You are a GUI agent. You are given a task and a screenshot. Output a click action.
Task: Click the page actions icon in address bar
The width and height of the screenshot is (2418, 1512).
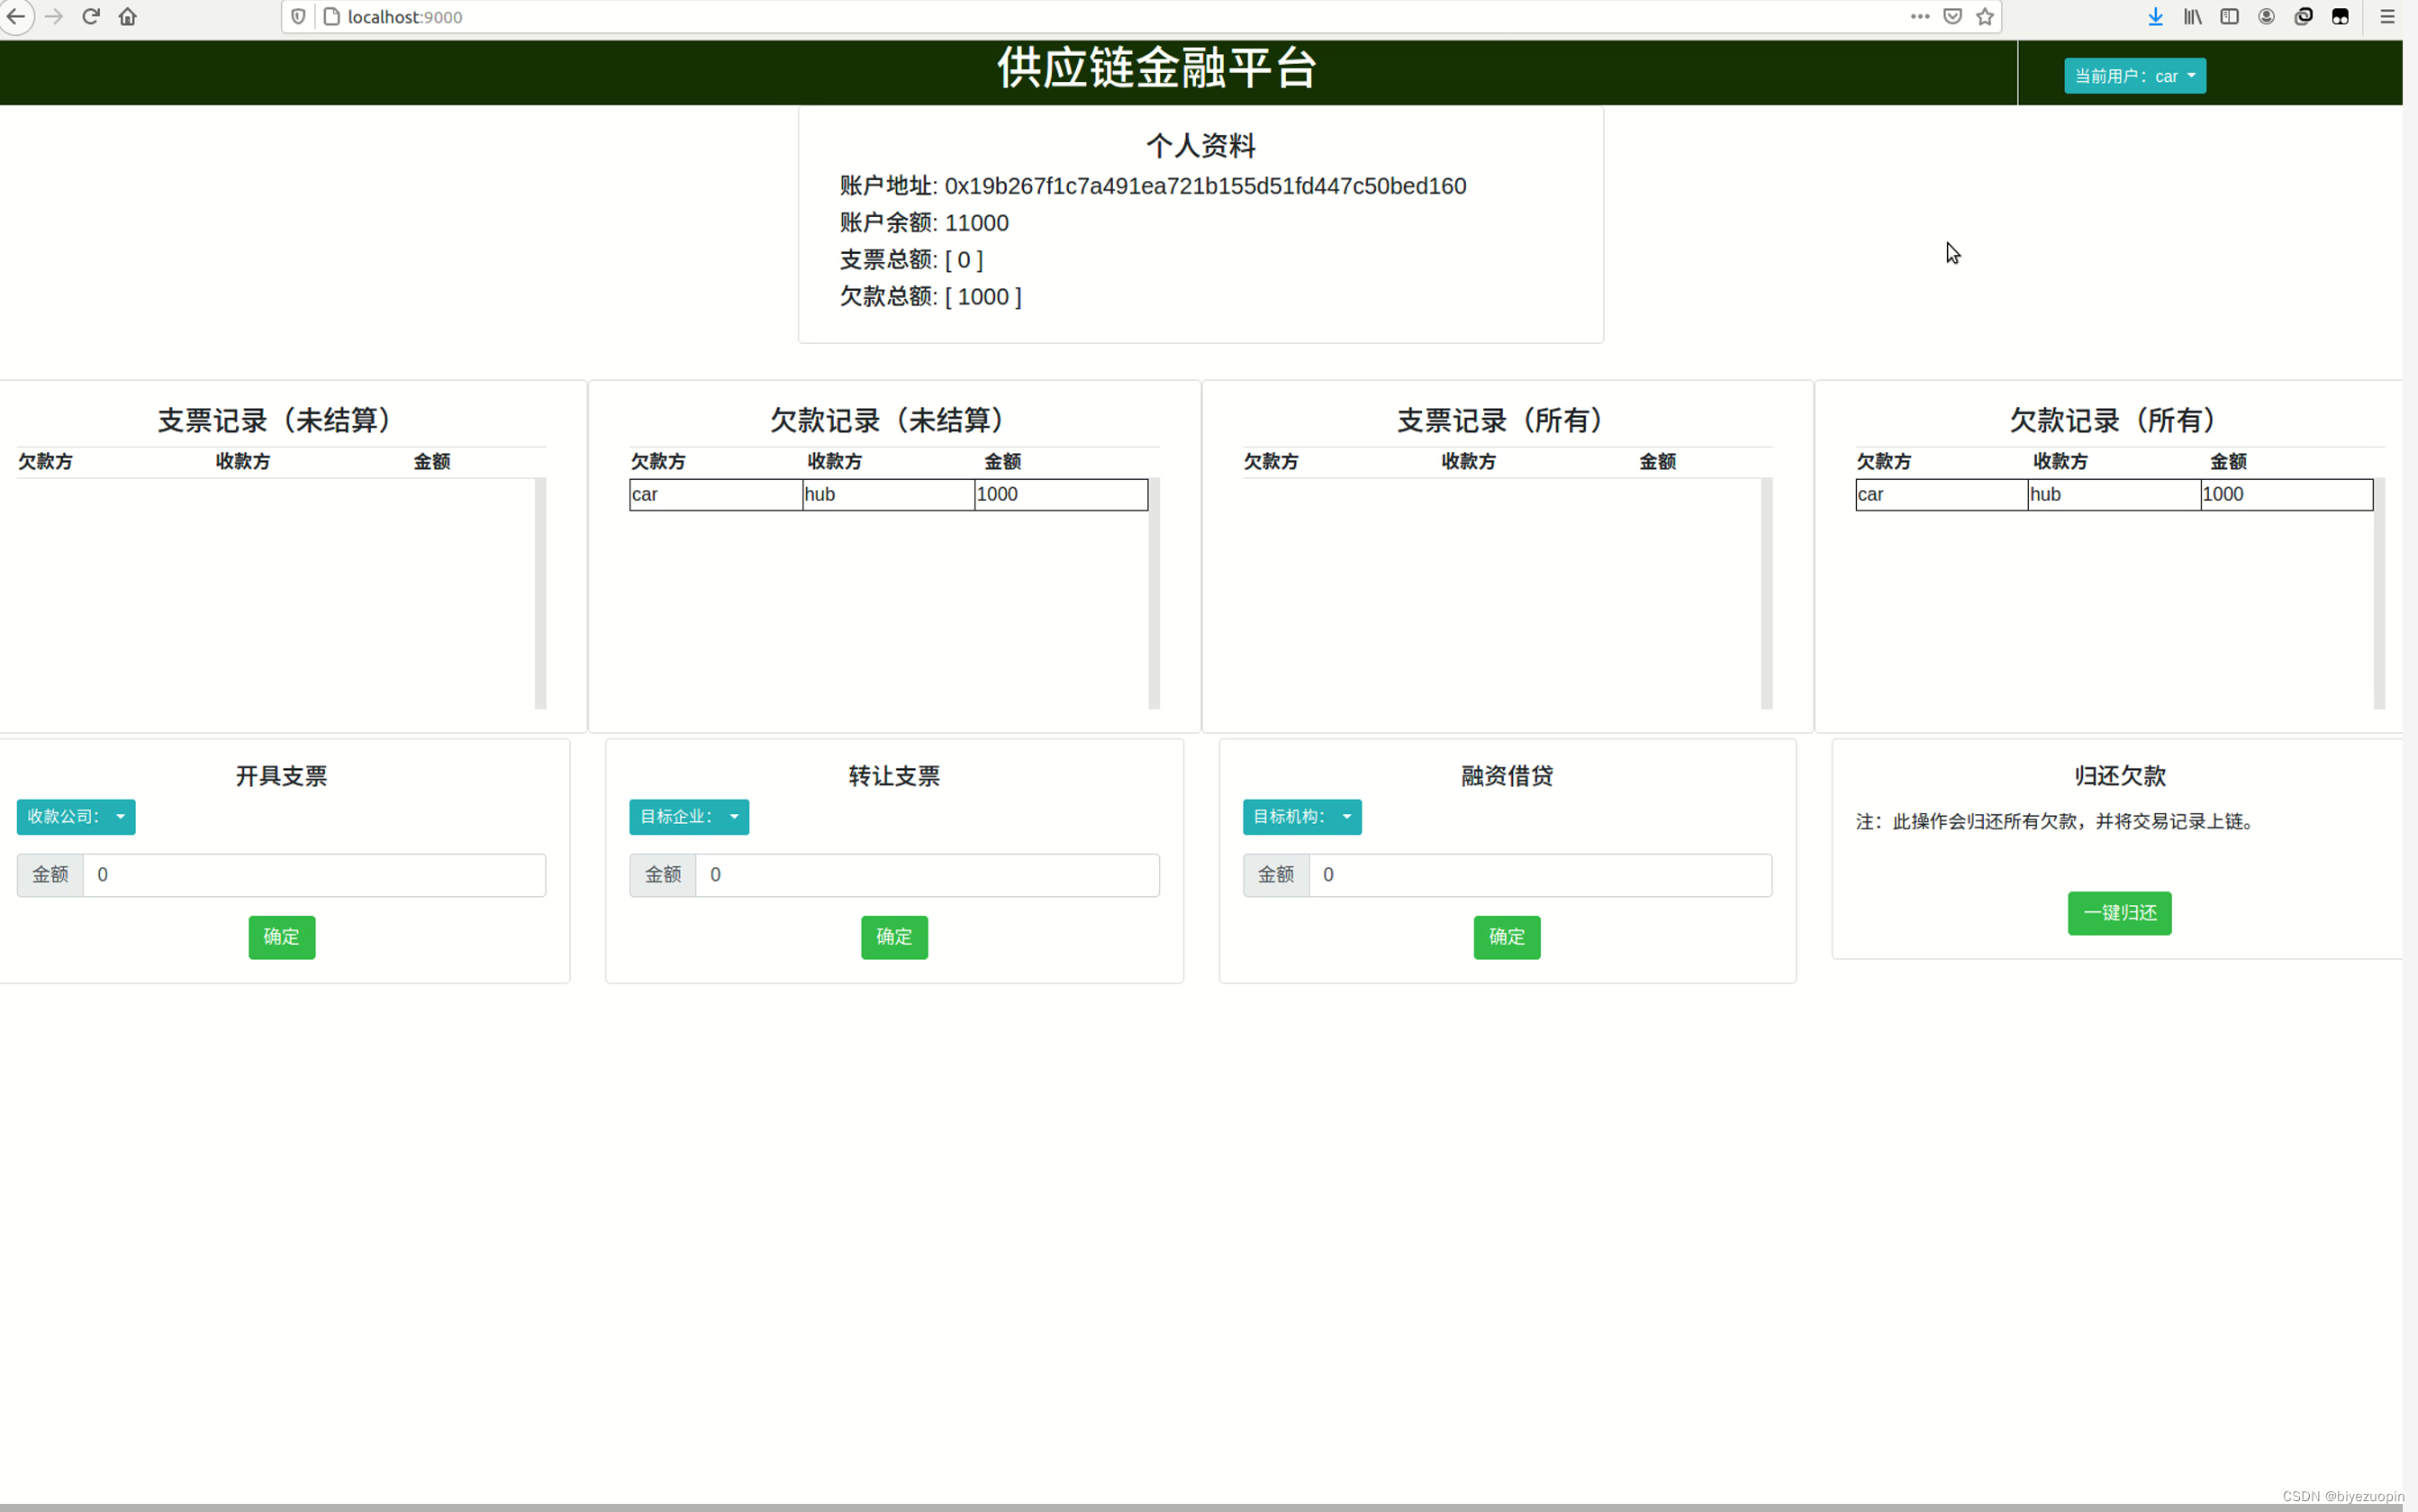coord(1920,16)
